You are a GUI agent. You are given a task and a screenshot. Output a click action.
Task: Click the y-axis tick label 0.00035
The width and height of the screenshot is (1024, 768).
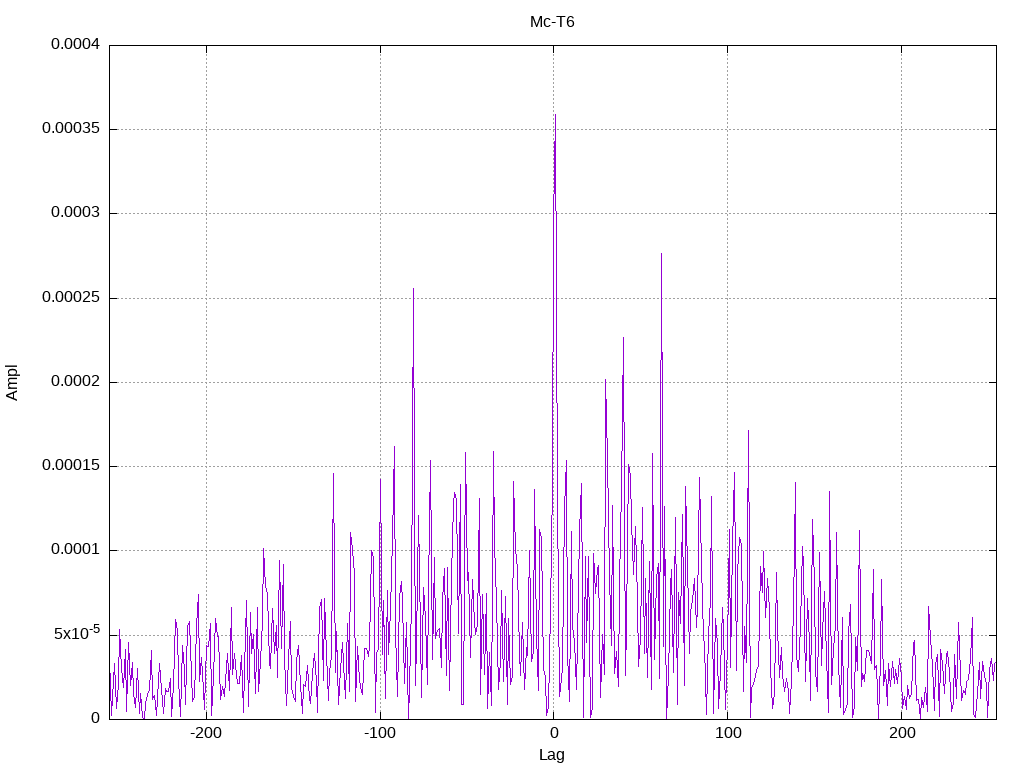pos(71,129)
